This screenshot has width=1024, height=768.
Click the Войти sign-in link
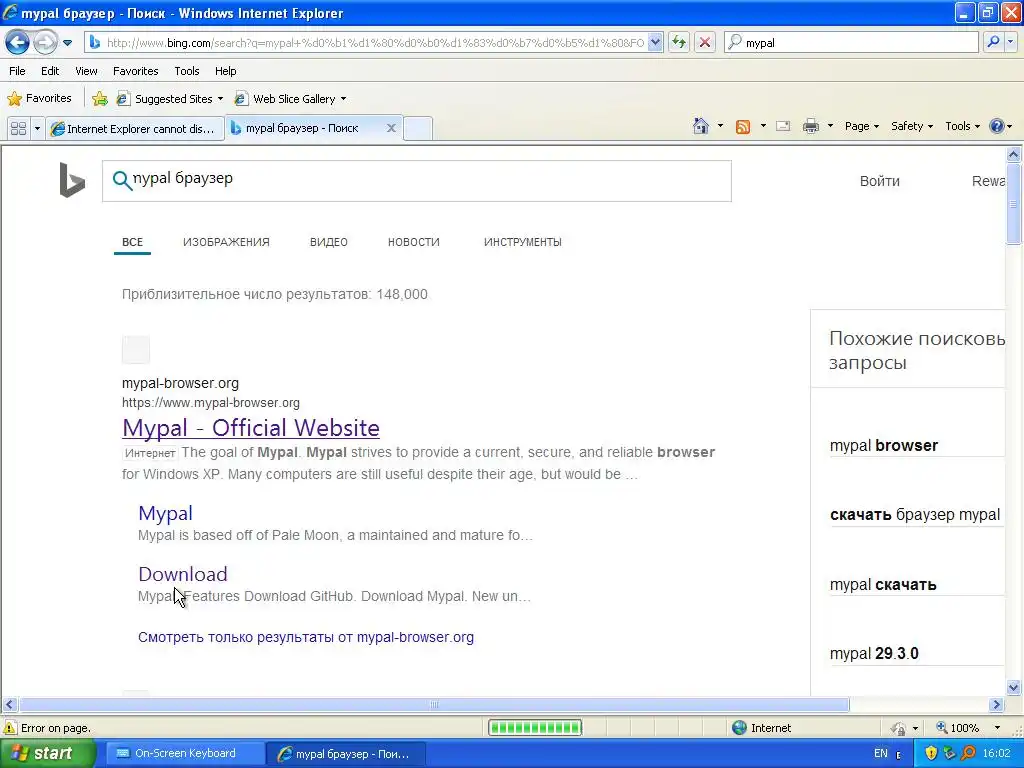click(879, 181)
